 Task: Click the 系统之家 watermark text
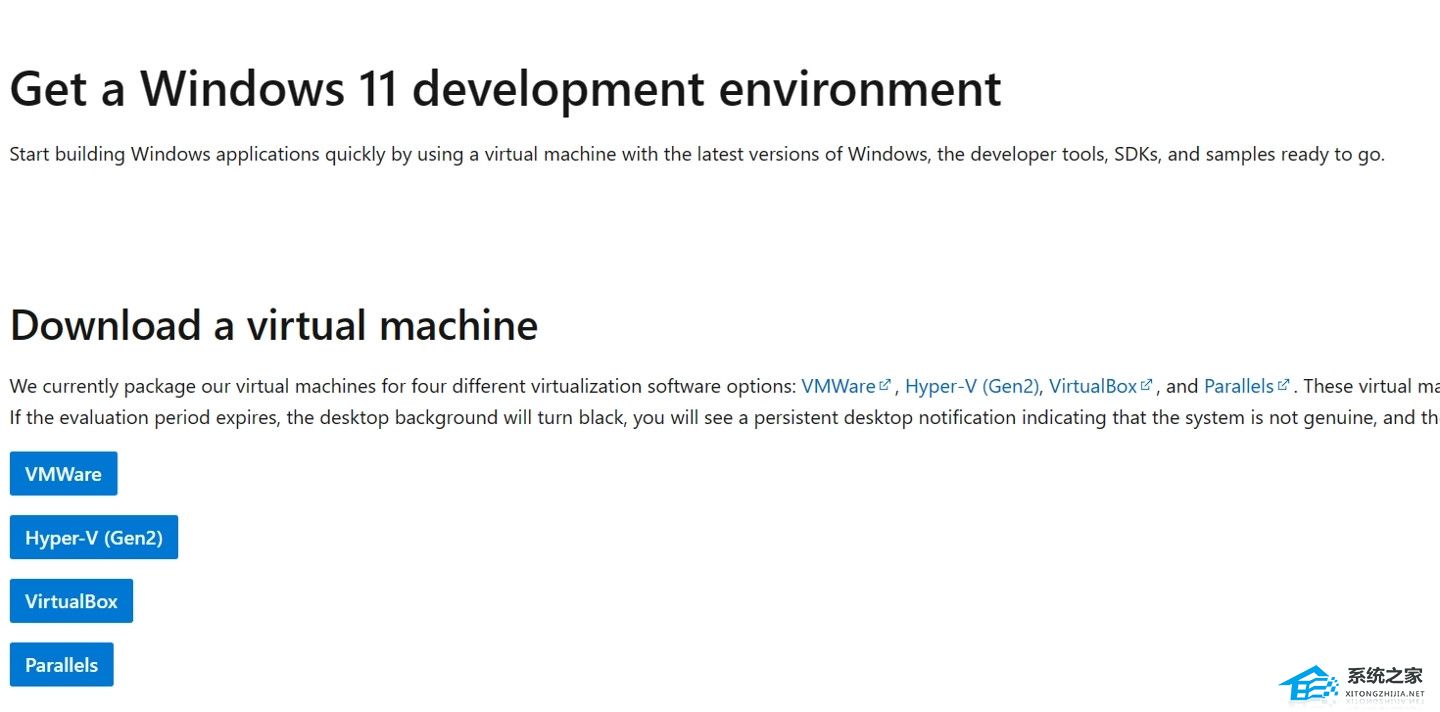(x=1384, y=676)
